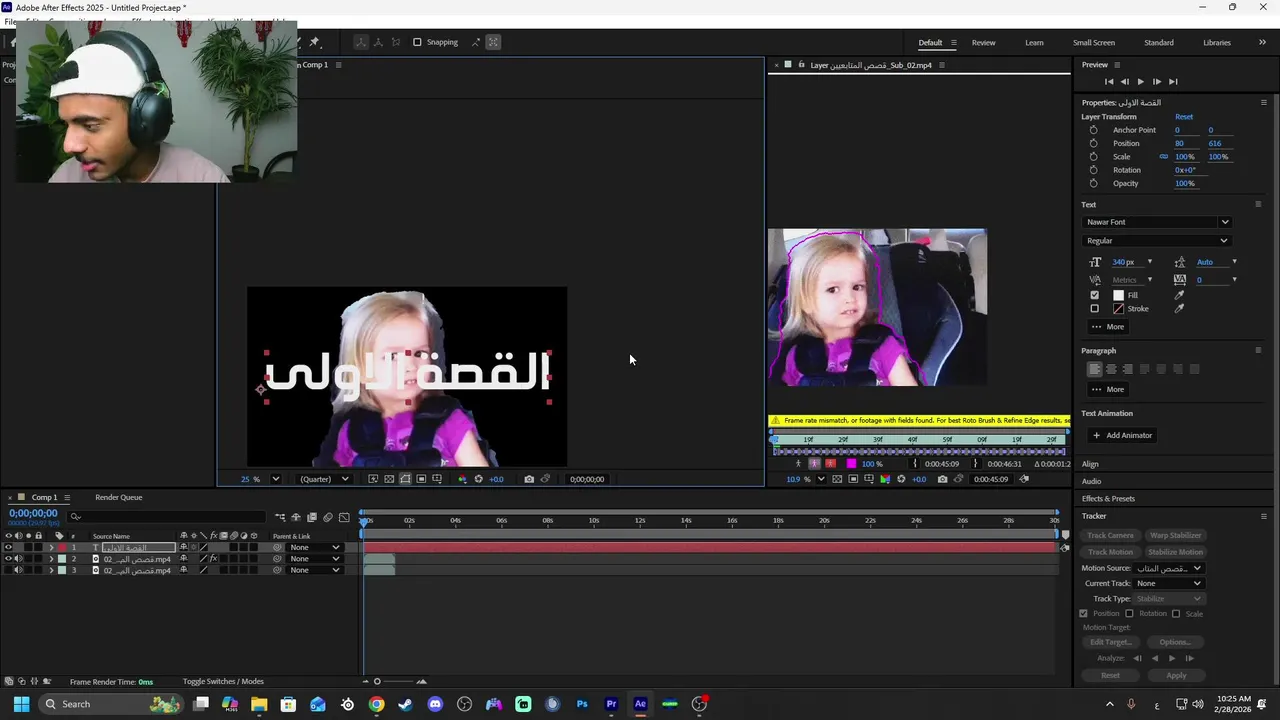Enable Rotation checkbox in Tracker panel
1280x720 pixels.
point(1129,613)
